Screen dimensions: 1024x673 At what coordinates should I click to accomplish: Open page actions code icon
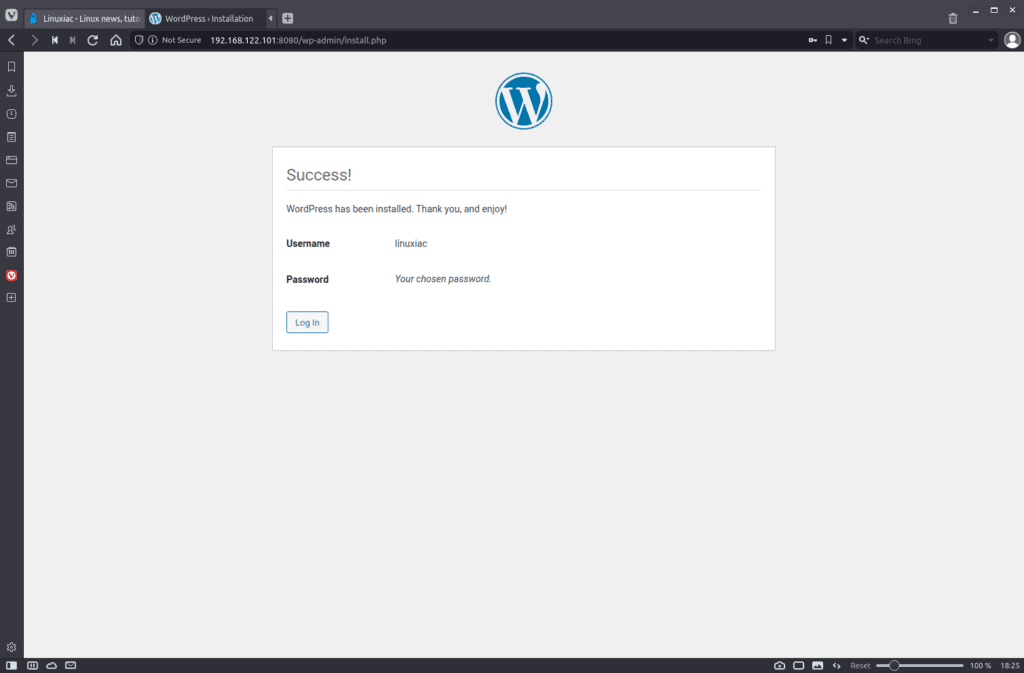[x=837, y=665]
